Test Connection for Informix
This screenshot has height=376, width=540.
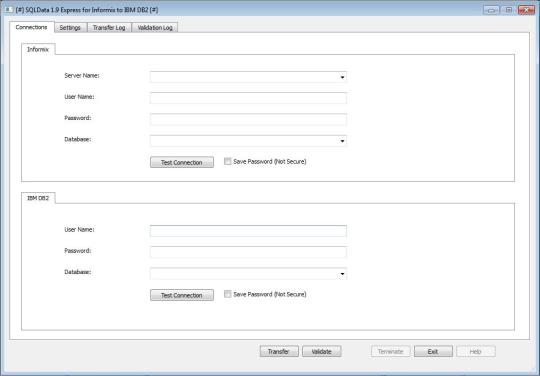[x=182, y=162]
